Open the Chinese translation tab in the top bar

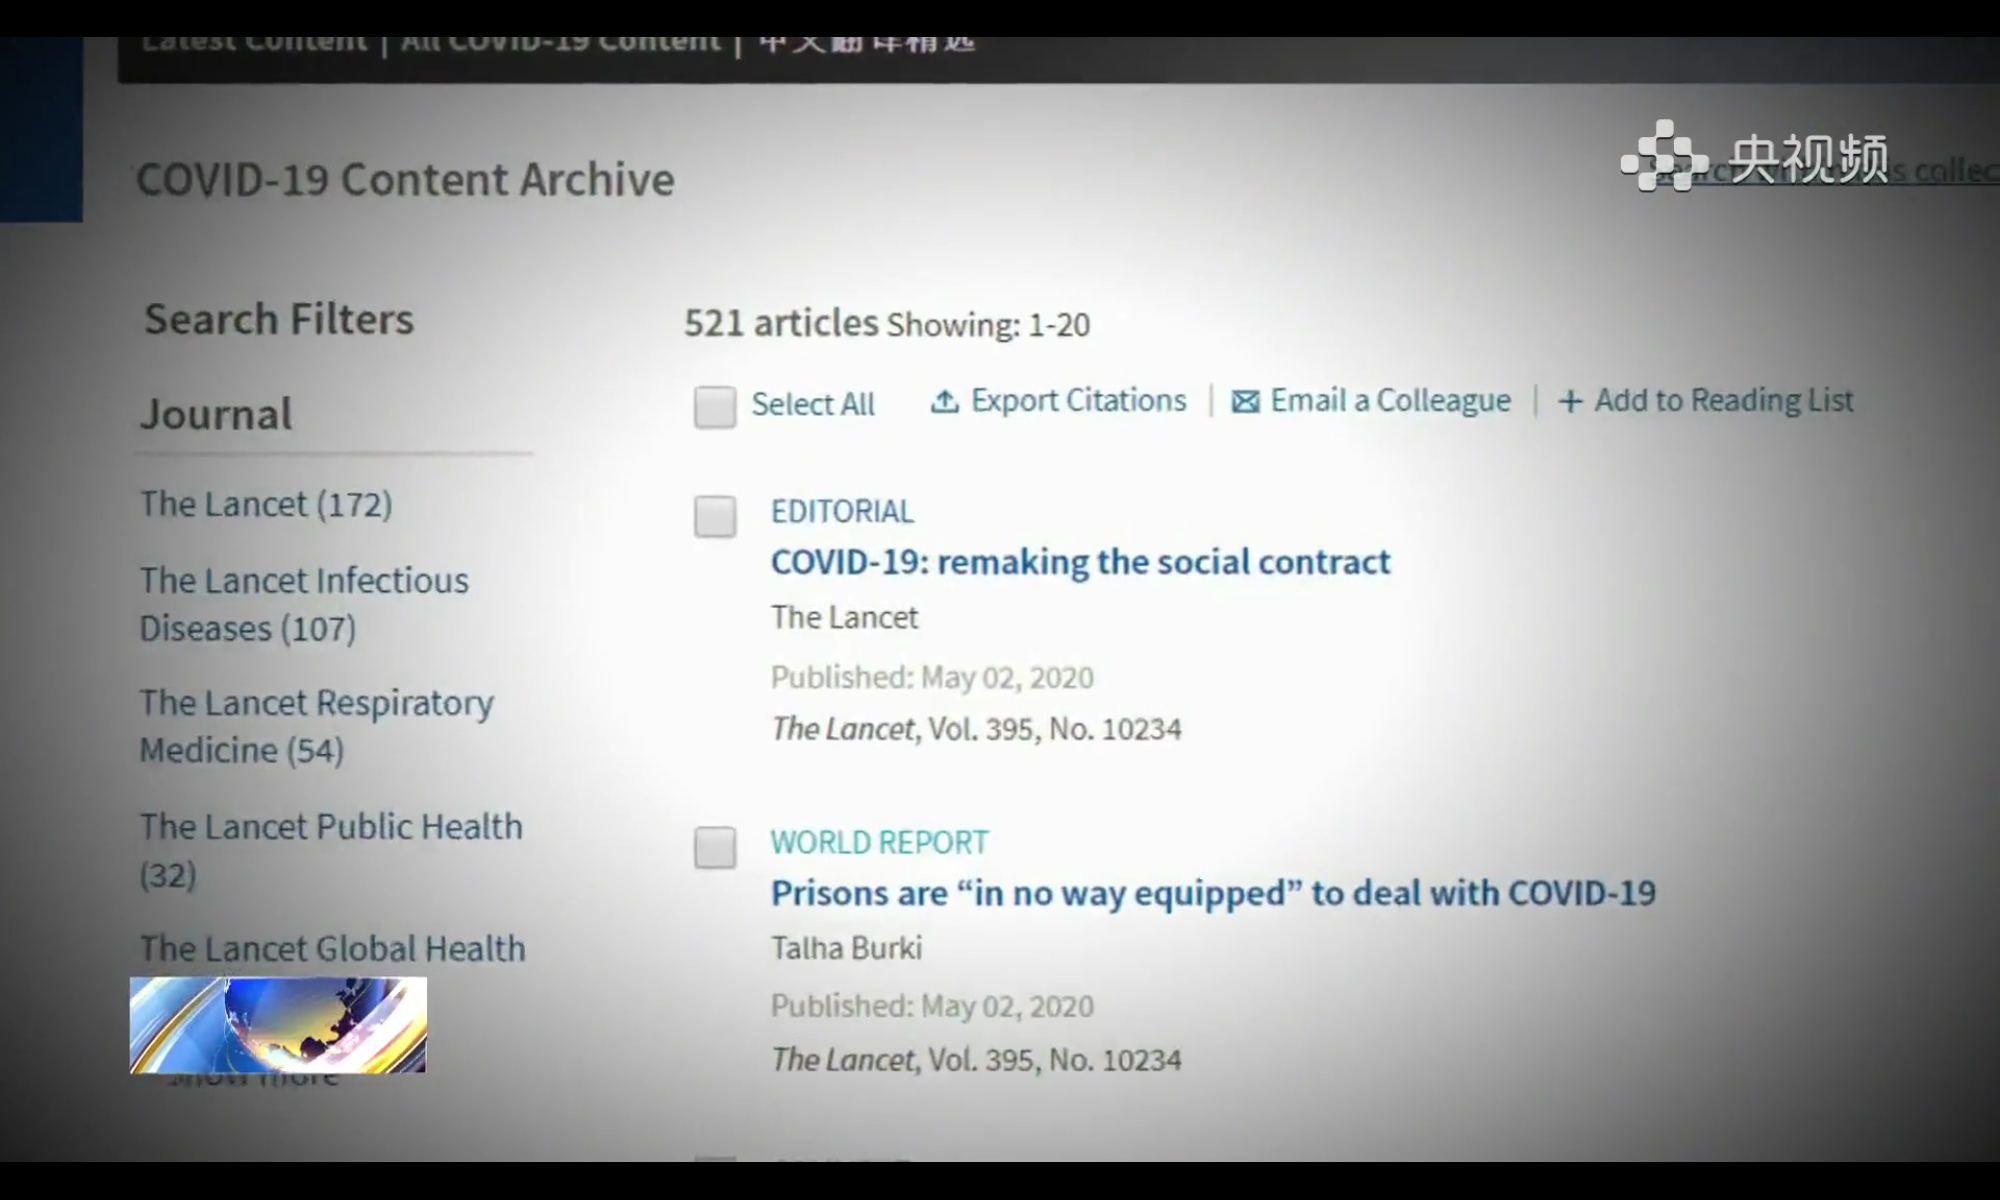pos(866,43)
